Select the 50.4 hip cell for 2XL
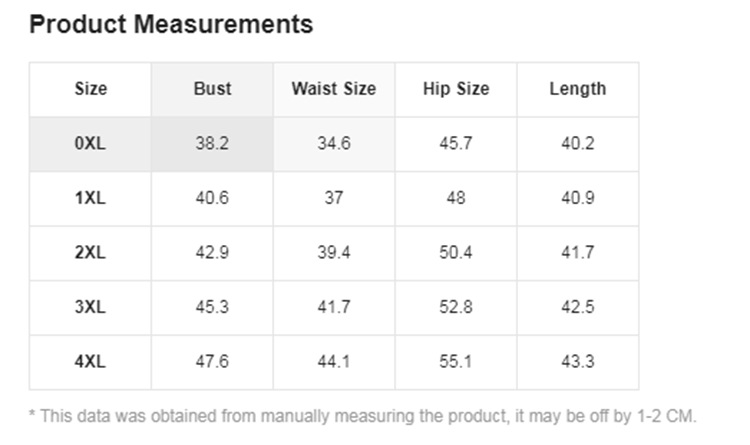The width and height of the screenshot is (750, 445). (456, 253)
